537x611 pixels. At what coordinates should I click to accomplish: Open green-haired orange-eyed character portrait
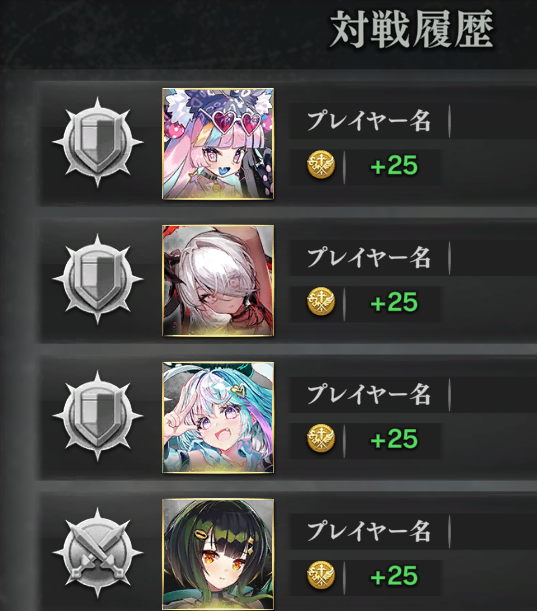tap(218, 555)
